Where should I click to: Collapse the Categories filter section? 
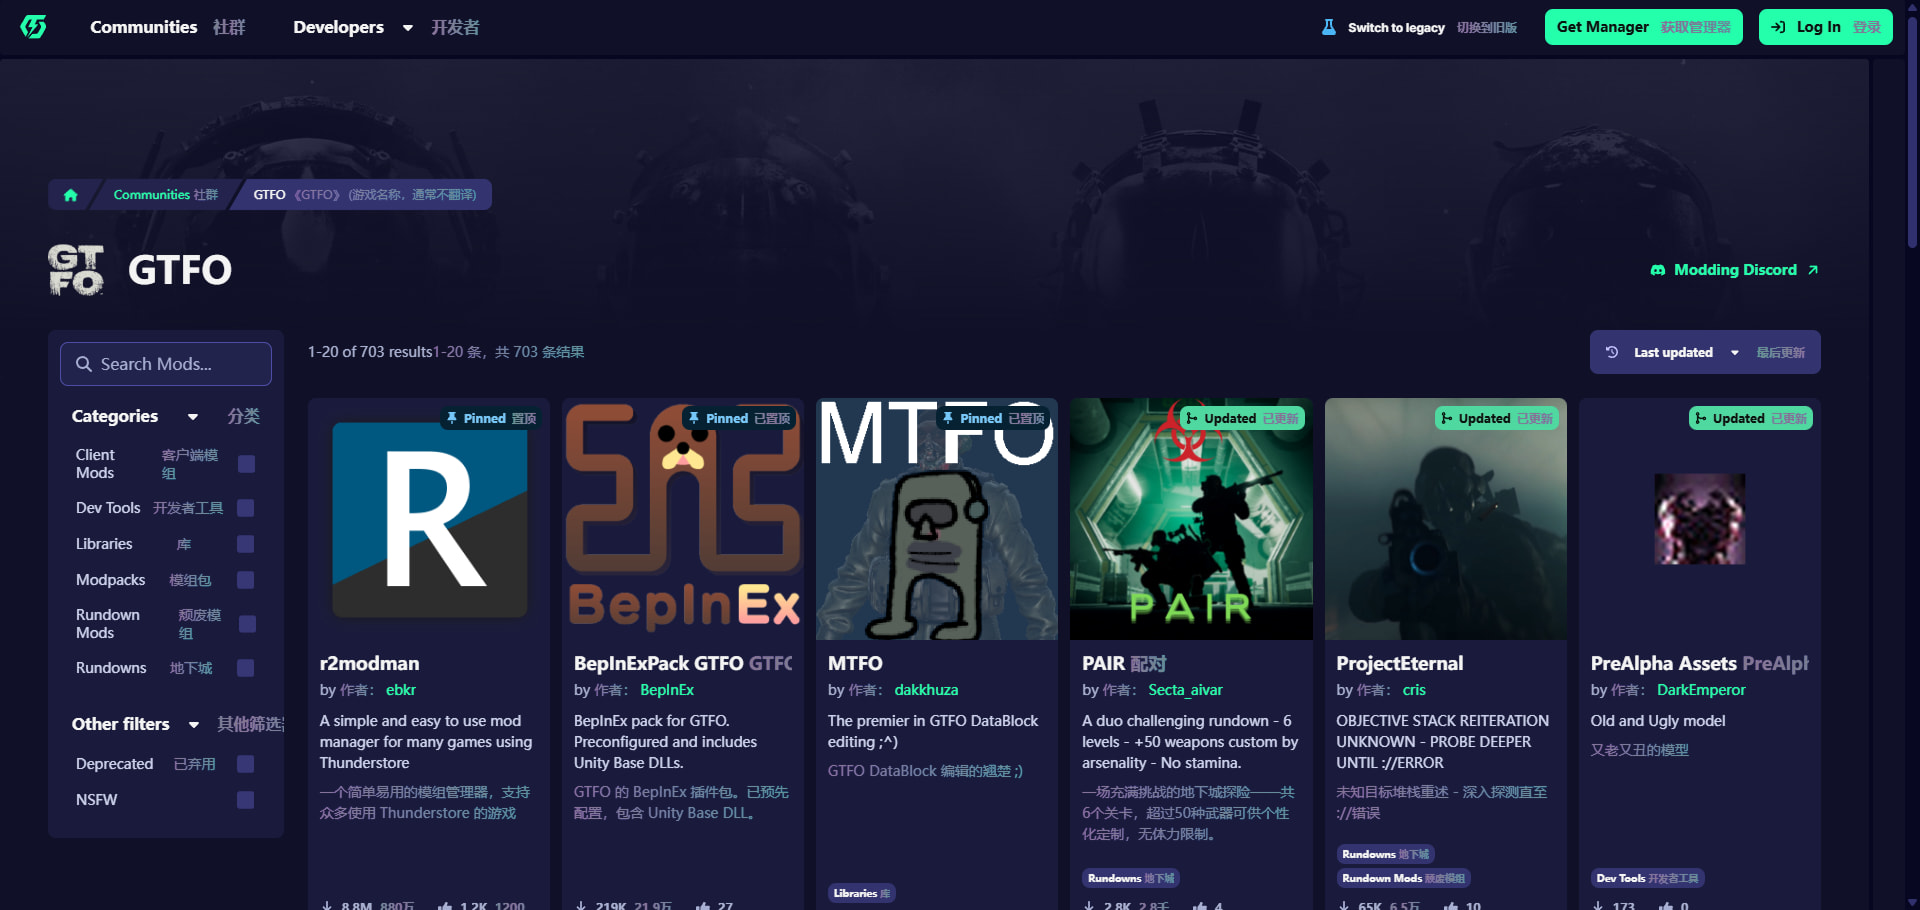(x=192, y=417)
